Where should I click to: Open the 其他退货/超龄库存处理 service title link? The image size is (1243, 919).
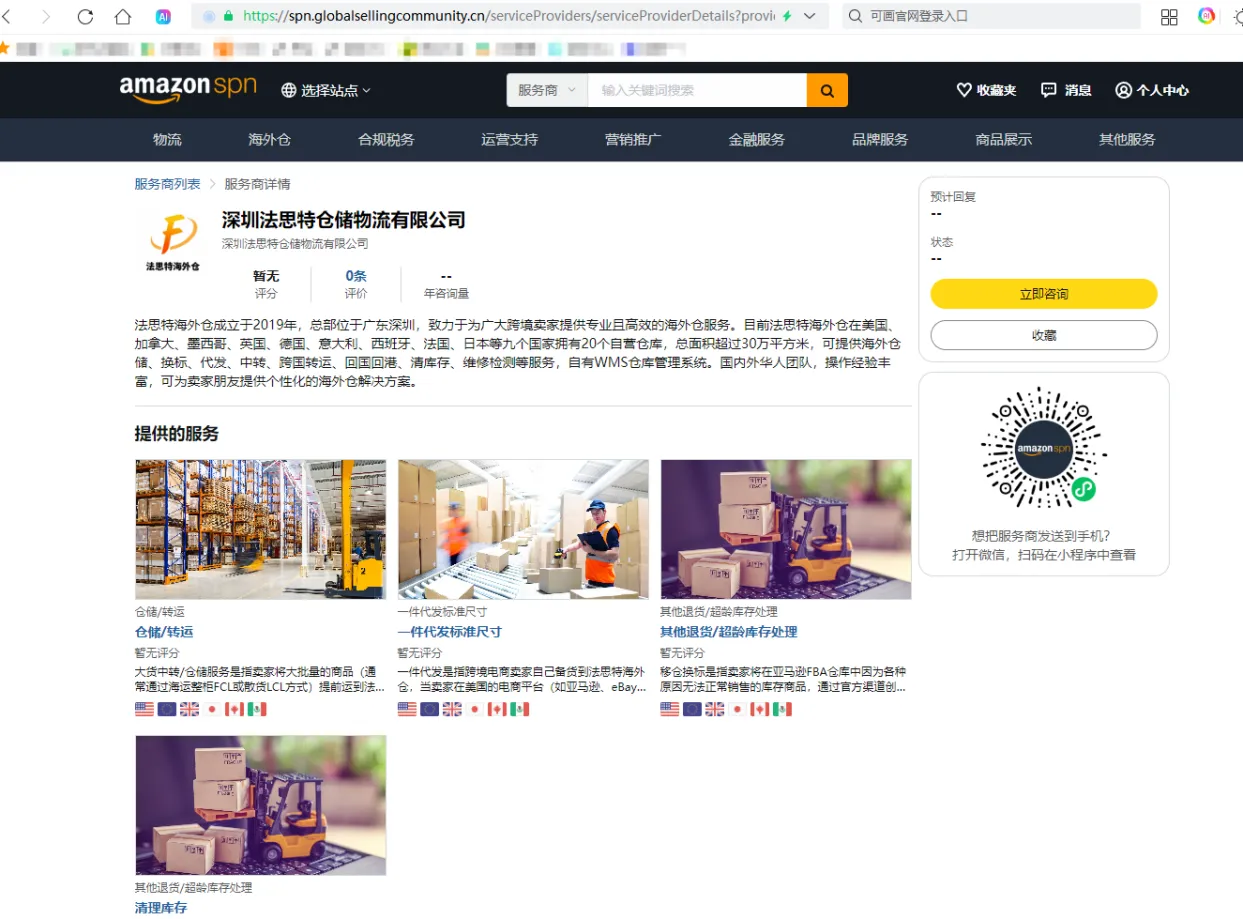tap(729, 632)
